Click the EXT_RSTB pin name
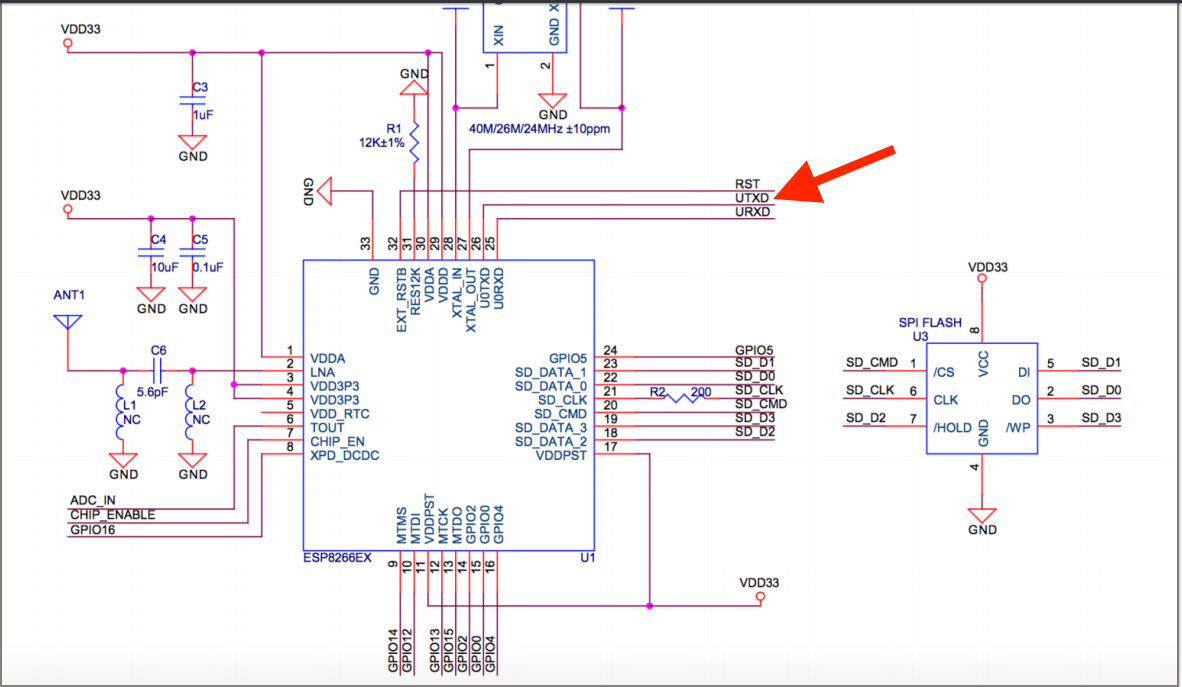Image resolution: width=1182 pixels, height=687 pixels. pyautogui.click(x=401, y=299)
